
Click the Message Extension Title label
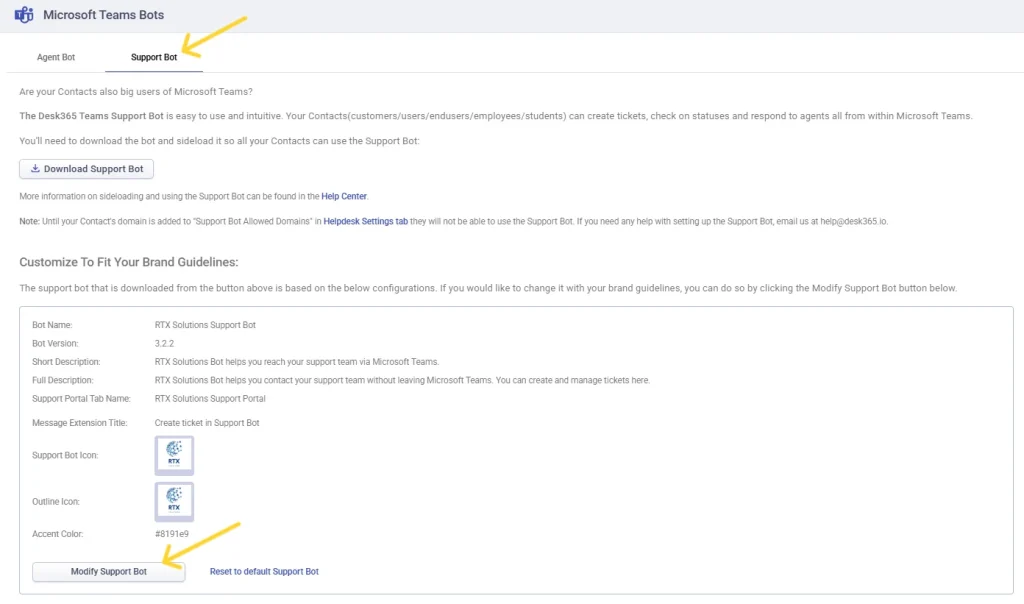point(80,422)
